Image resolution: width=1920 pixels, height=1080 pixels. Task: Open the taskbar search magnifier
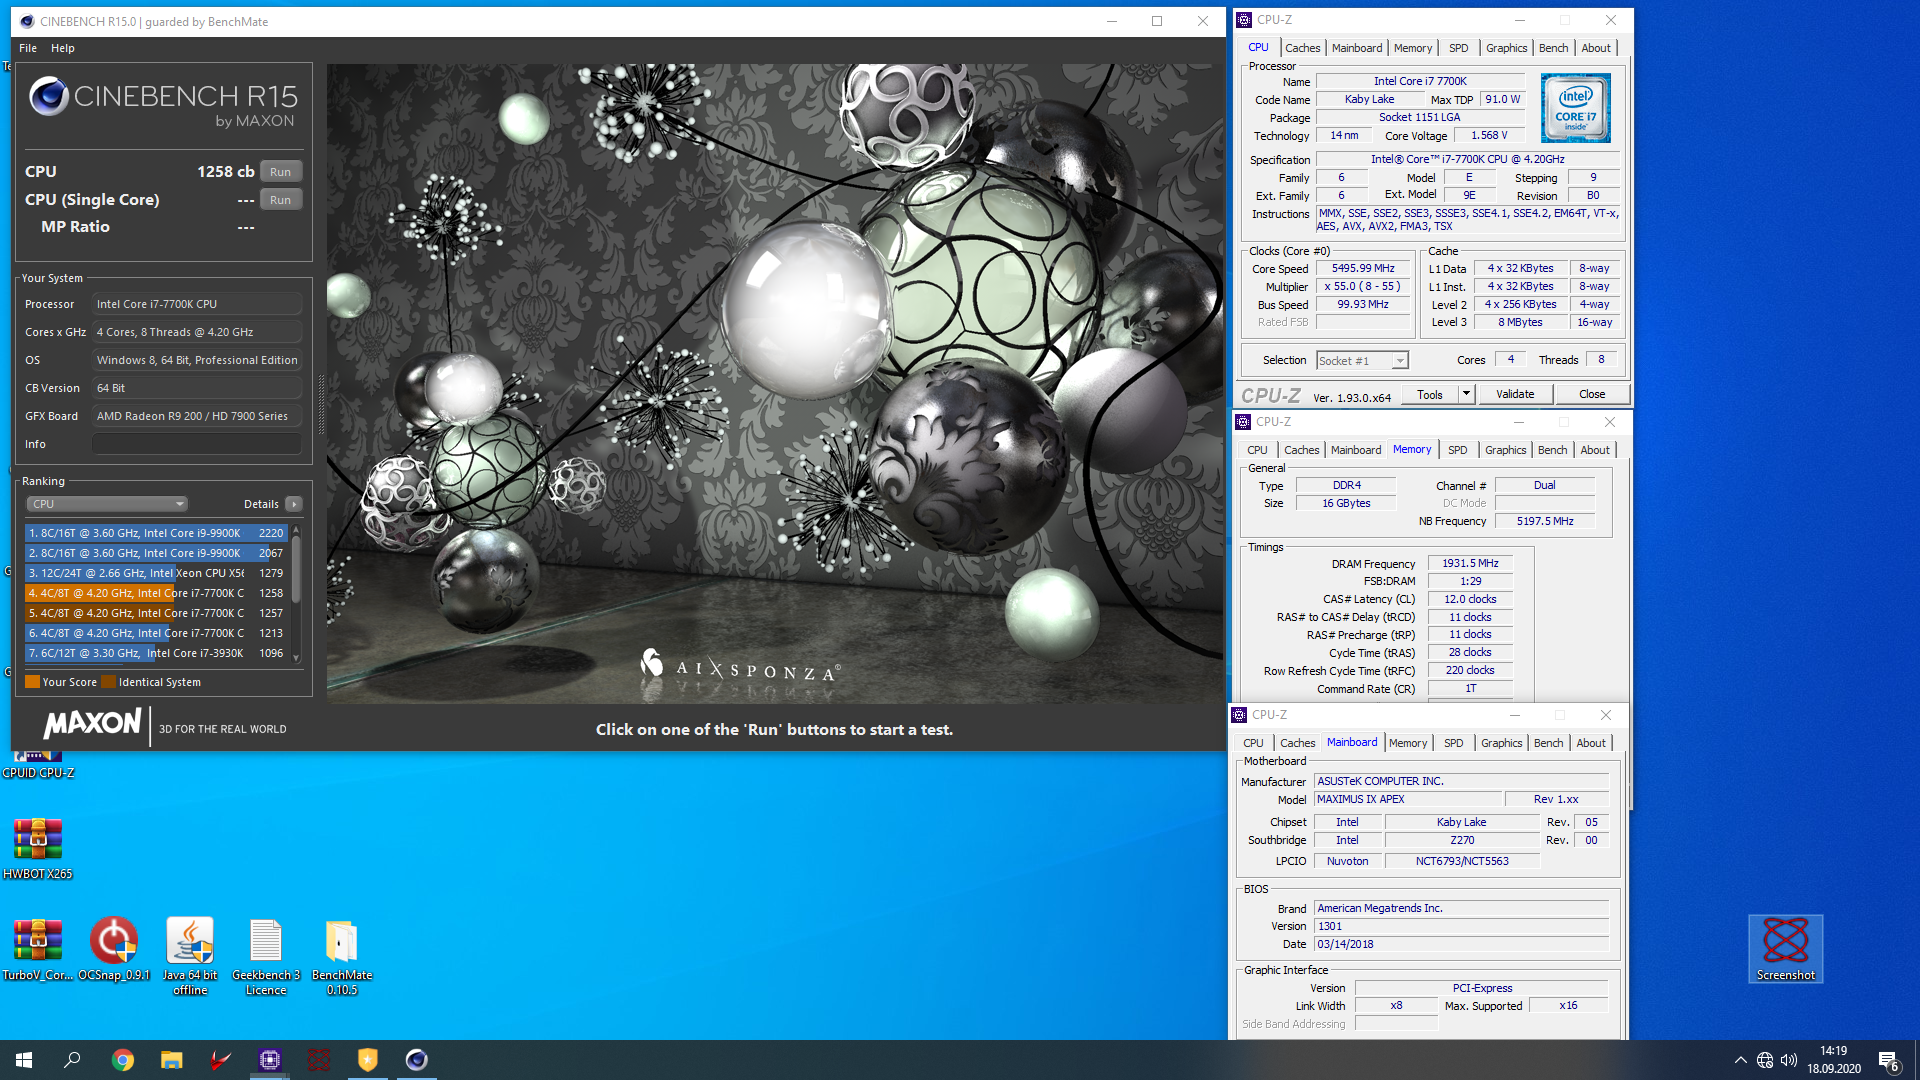[73, 1060]
